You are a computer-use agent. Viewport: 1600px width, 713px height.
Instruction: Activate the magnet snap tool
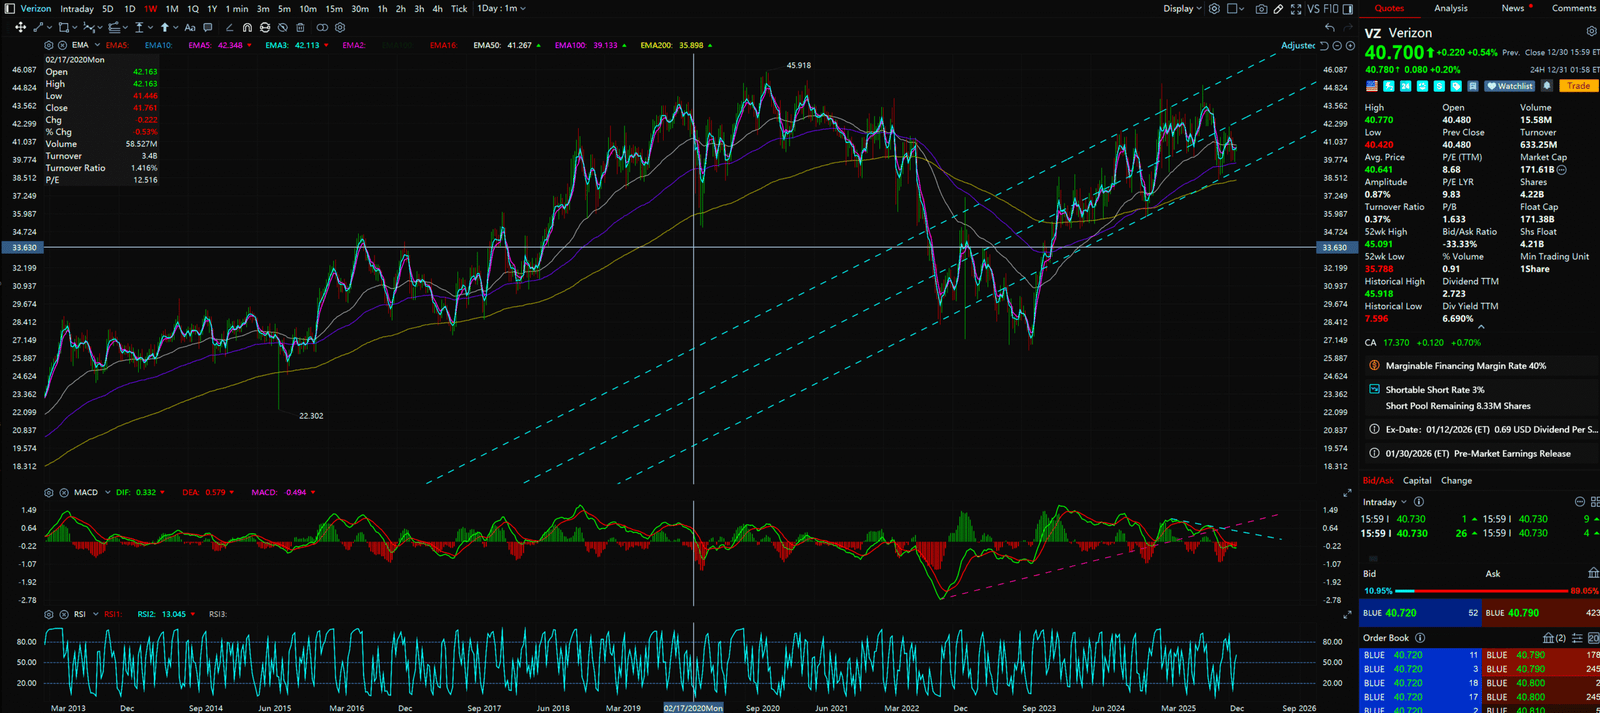tap(247, 28)
